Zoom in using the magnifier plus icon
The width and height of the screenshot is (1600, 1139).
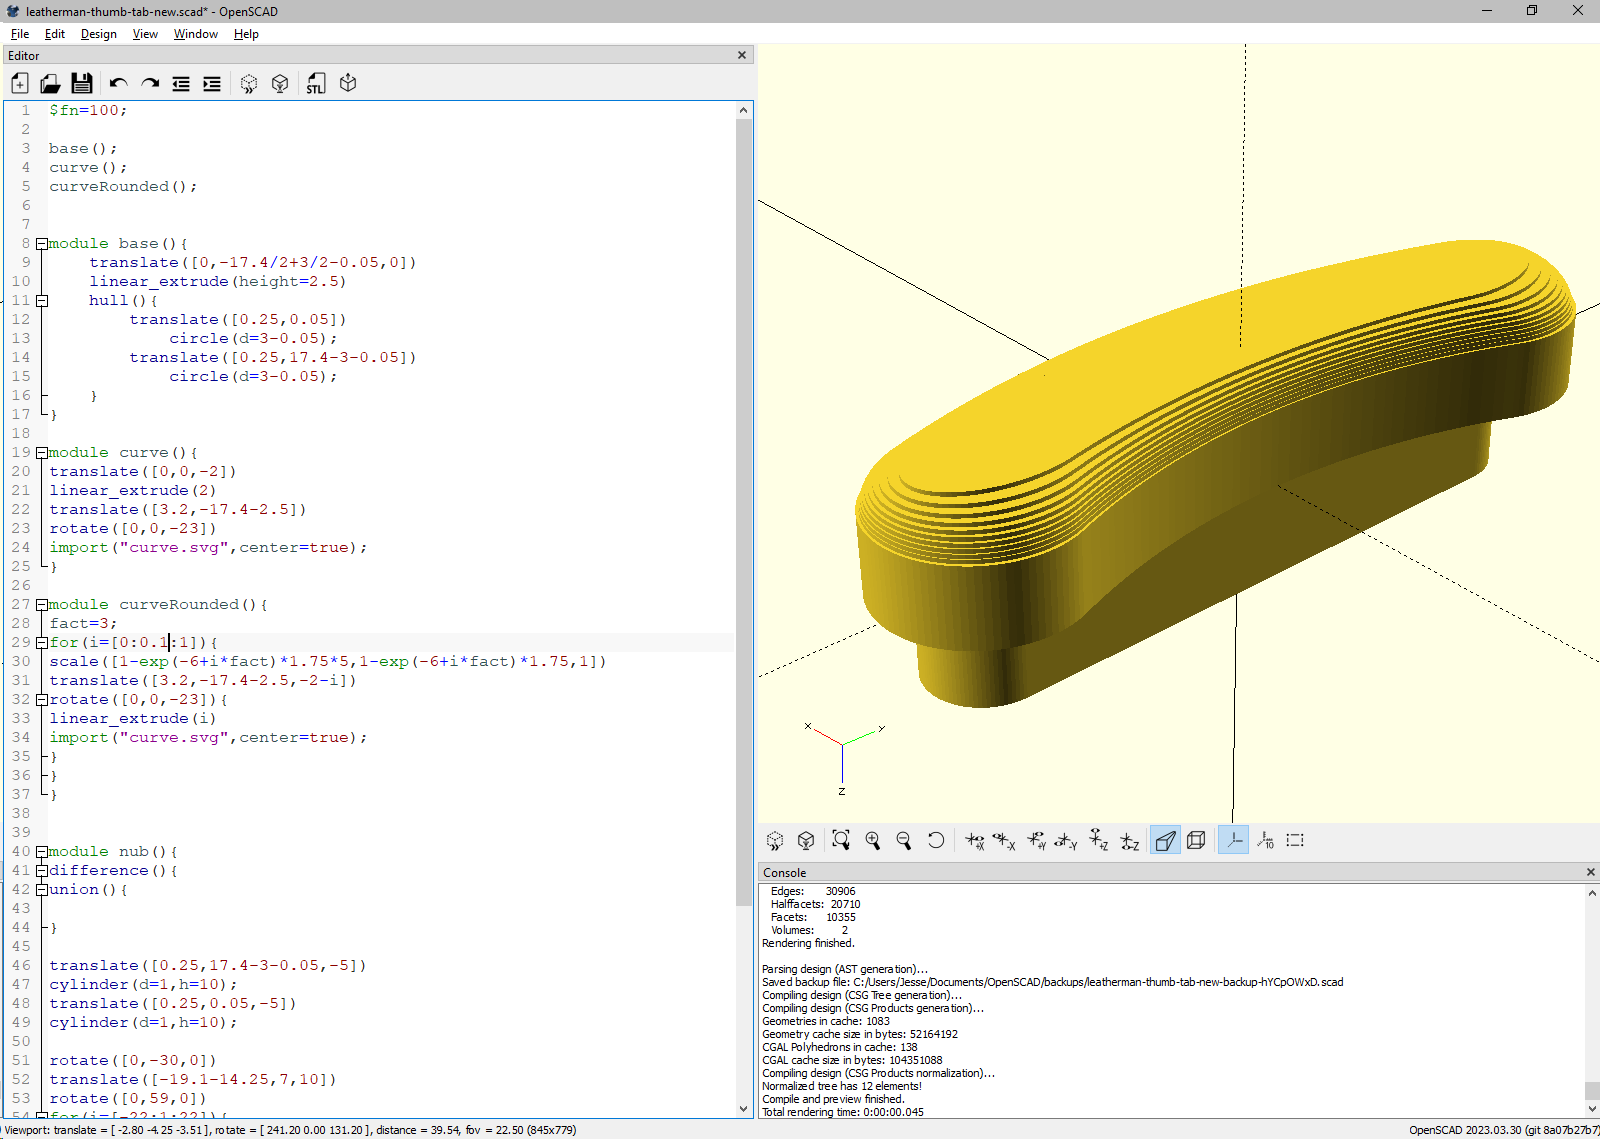[x=873, y=841]
